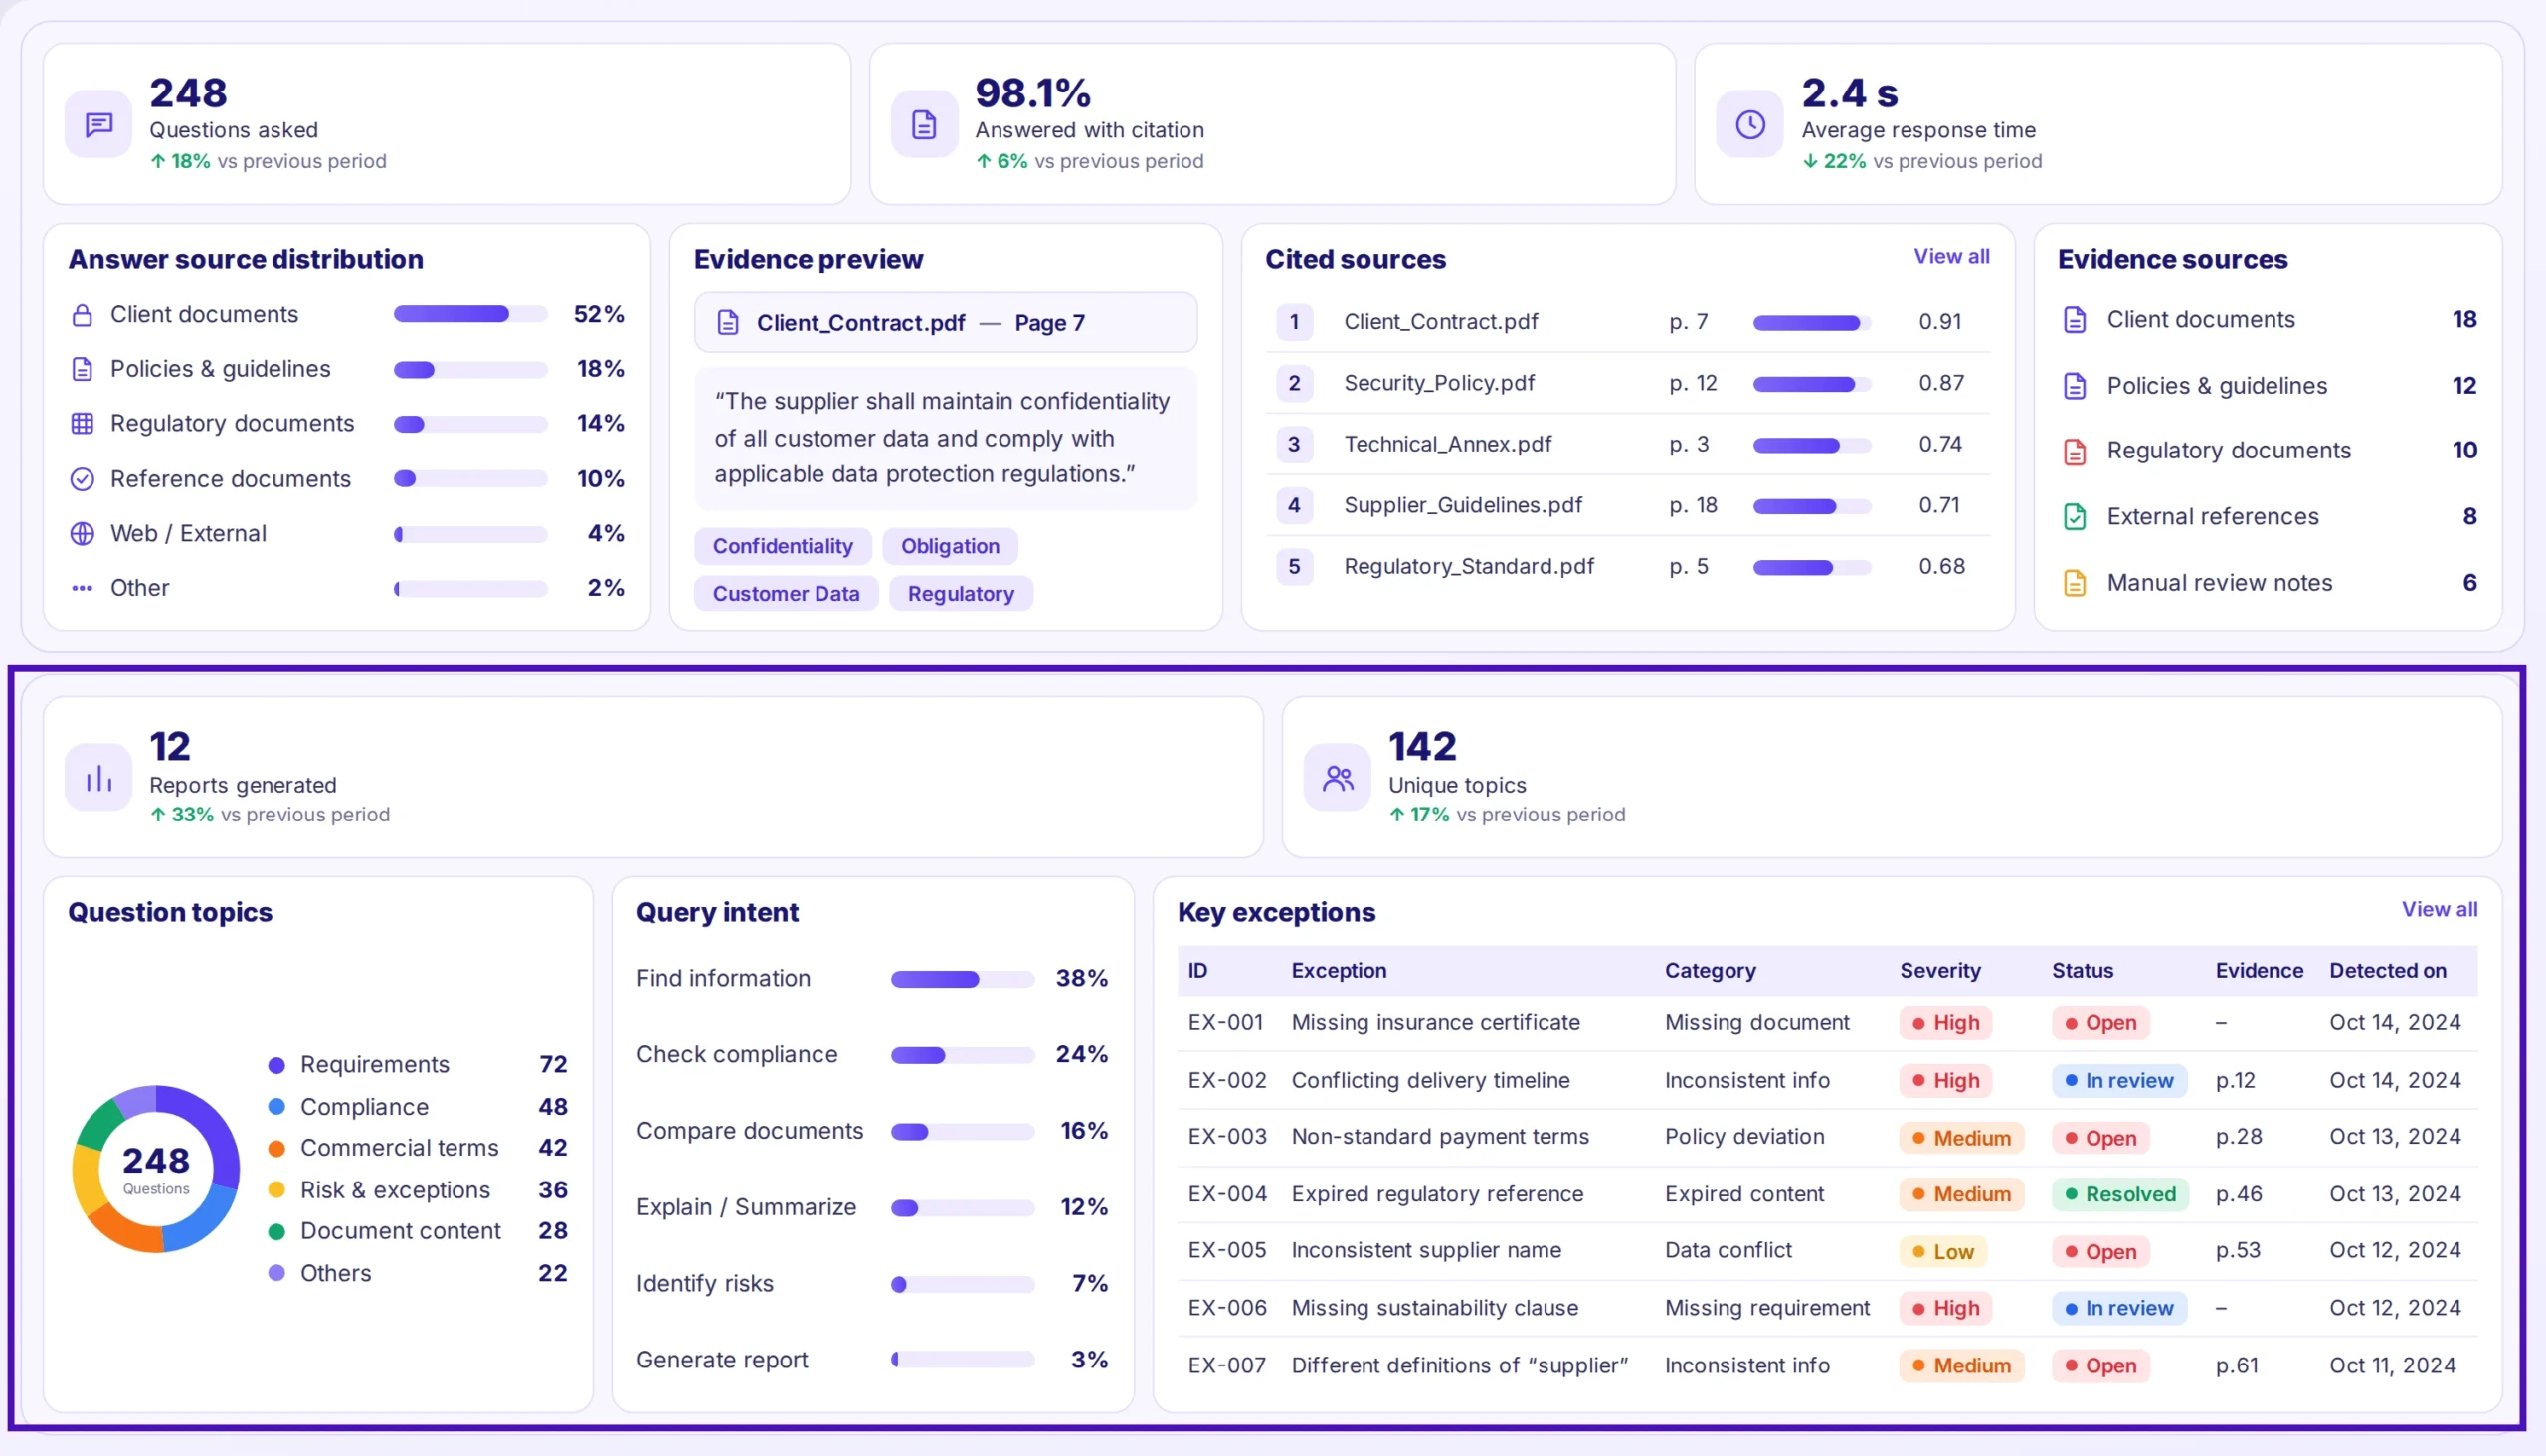Viewport: 2546px width, 1456px height.
Task: Click red document icon for Regulatory documents evidence
Action: point(2074,451)
